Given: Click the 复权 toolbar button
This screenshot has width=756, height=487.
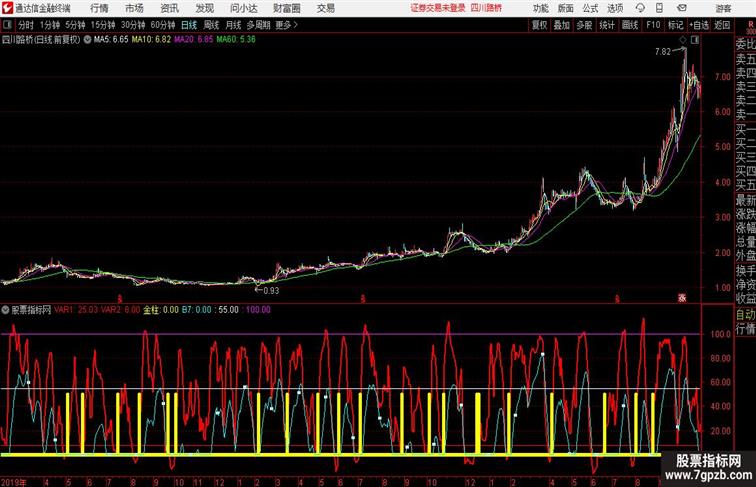Looking at the screenshot, I should pyautogui.click(x=540, y=25).
